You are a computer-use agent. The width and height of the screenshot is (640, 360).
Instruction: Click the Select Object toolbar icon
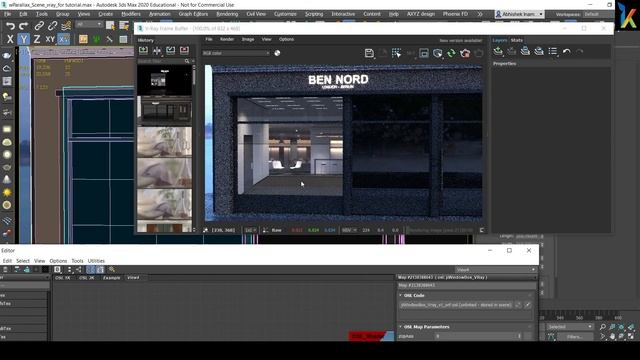click(x=110, y=26)
